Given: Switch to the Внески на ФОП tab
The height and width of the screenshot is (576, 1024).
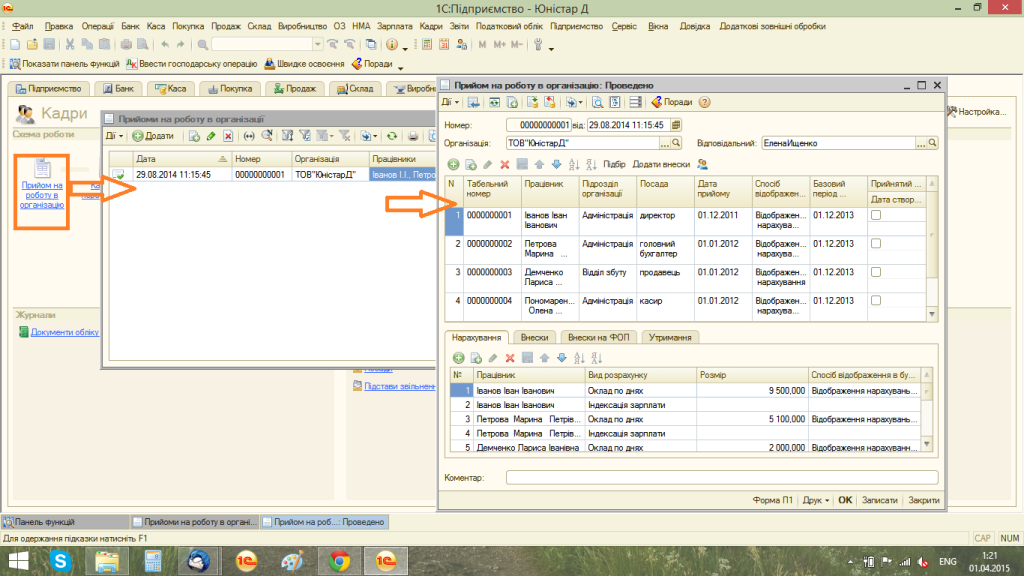Looking at the screenshot, I should click(598, 338).
